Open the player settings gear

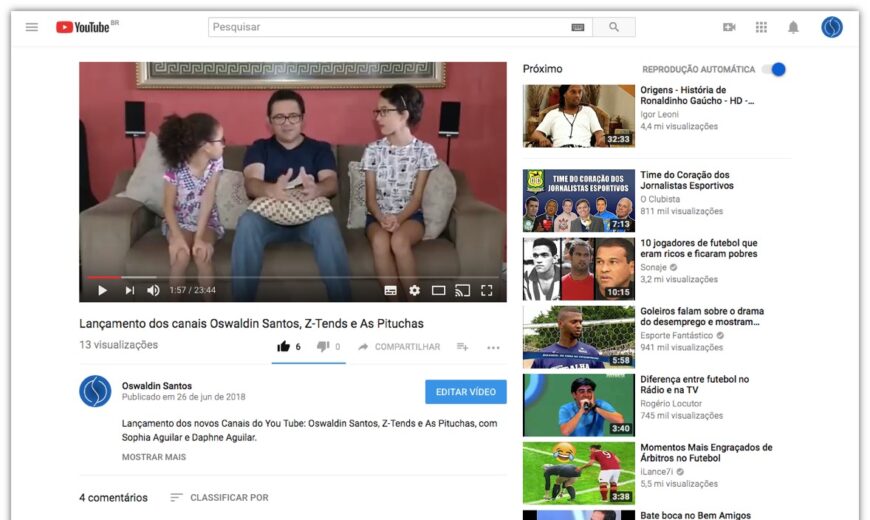click(x=414, y=290)
